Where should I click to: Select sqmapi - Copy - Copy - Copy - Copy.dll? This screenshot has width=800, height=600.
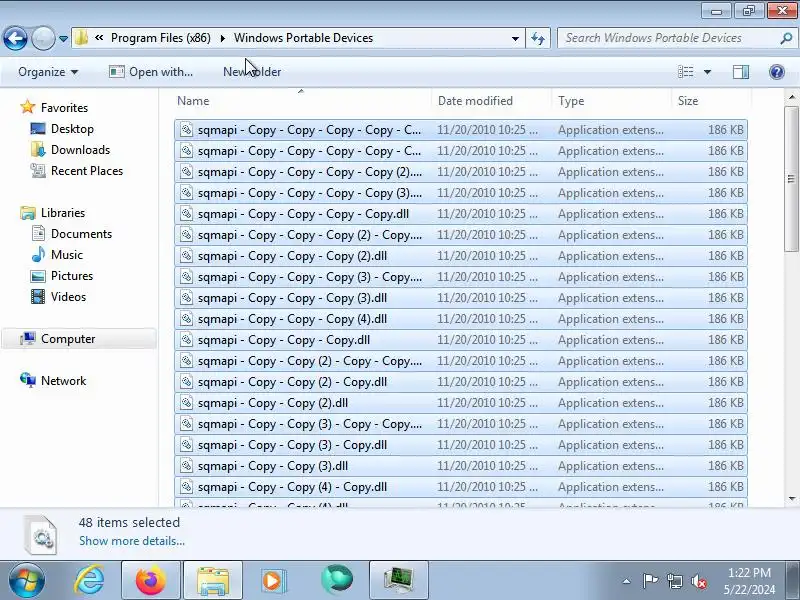click(x=461, y=214)
